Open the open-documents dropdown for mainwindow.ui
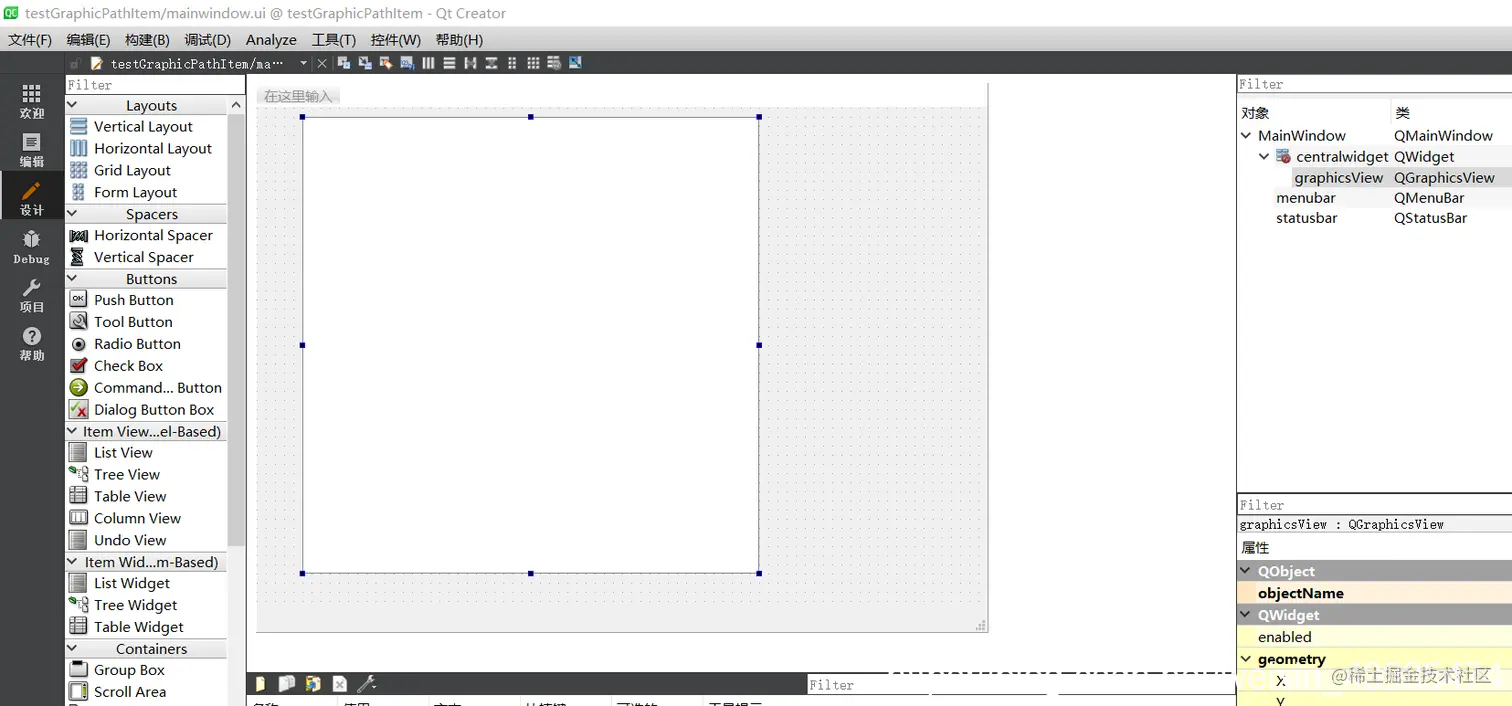Screen dimensions: 1512x706 (304, 63)
